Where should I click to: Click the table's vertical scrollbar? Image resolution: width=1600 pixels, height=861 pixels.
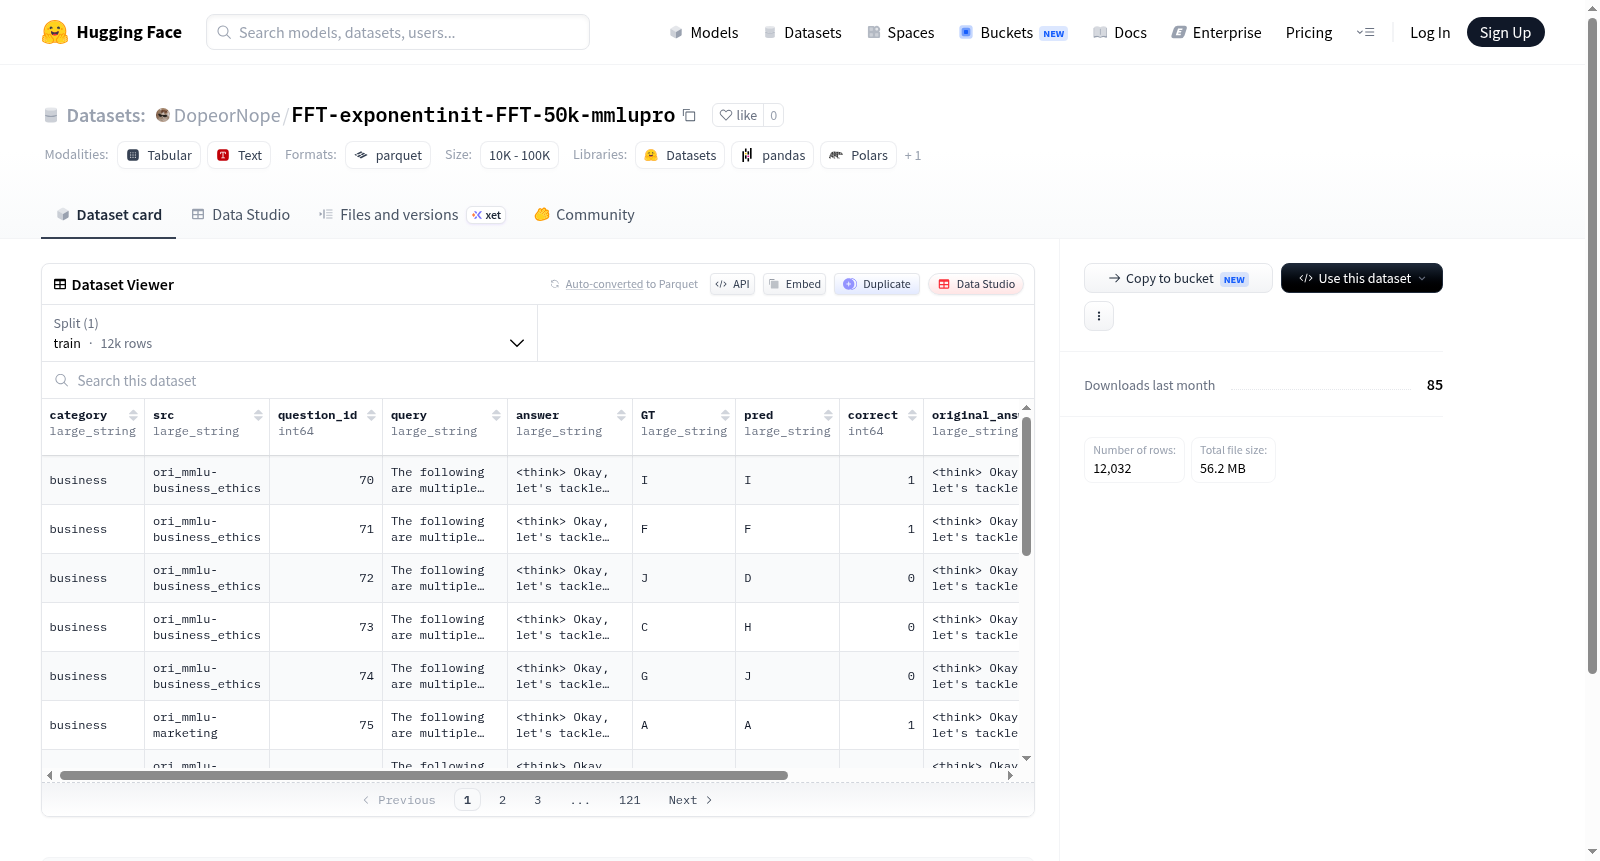[1026, 485]
